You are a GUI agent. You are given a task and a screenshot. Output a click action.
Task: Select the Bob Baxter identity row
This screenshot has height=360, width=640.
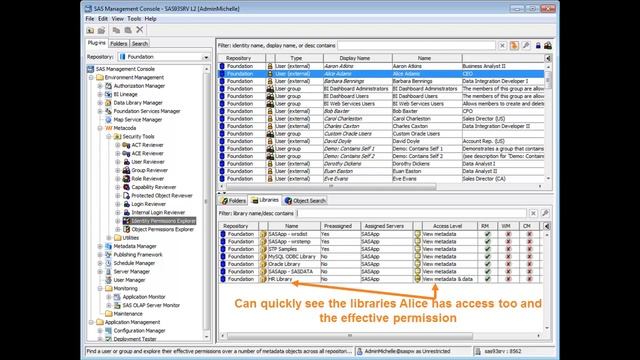click(381, 111)
